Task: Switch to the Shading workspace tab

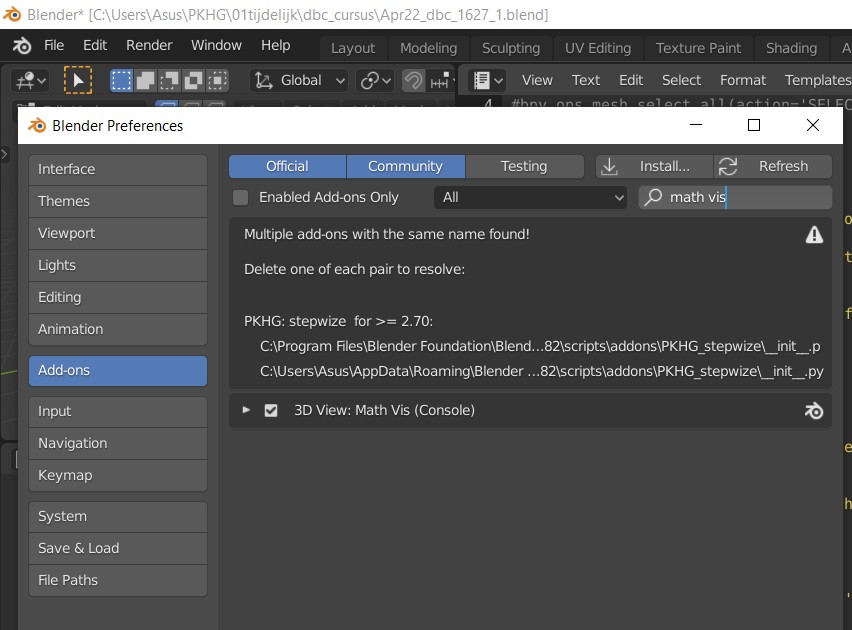Action: point(791,48)
